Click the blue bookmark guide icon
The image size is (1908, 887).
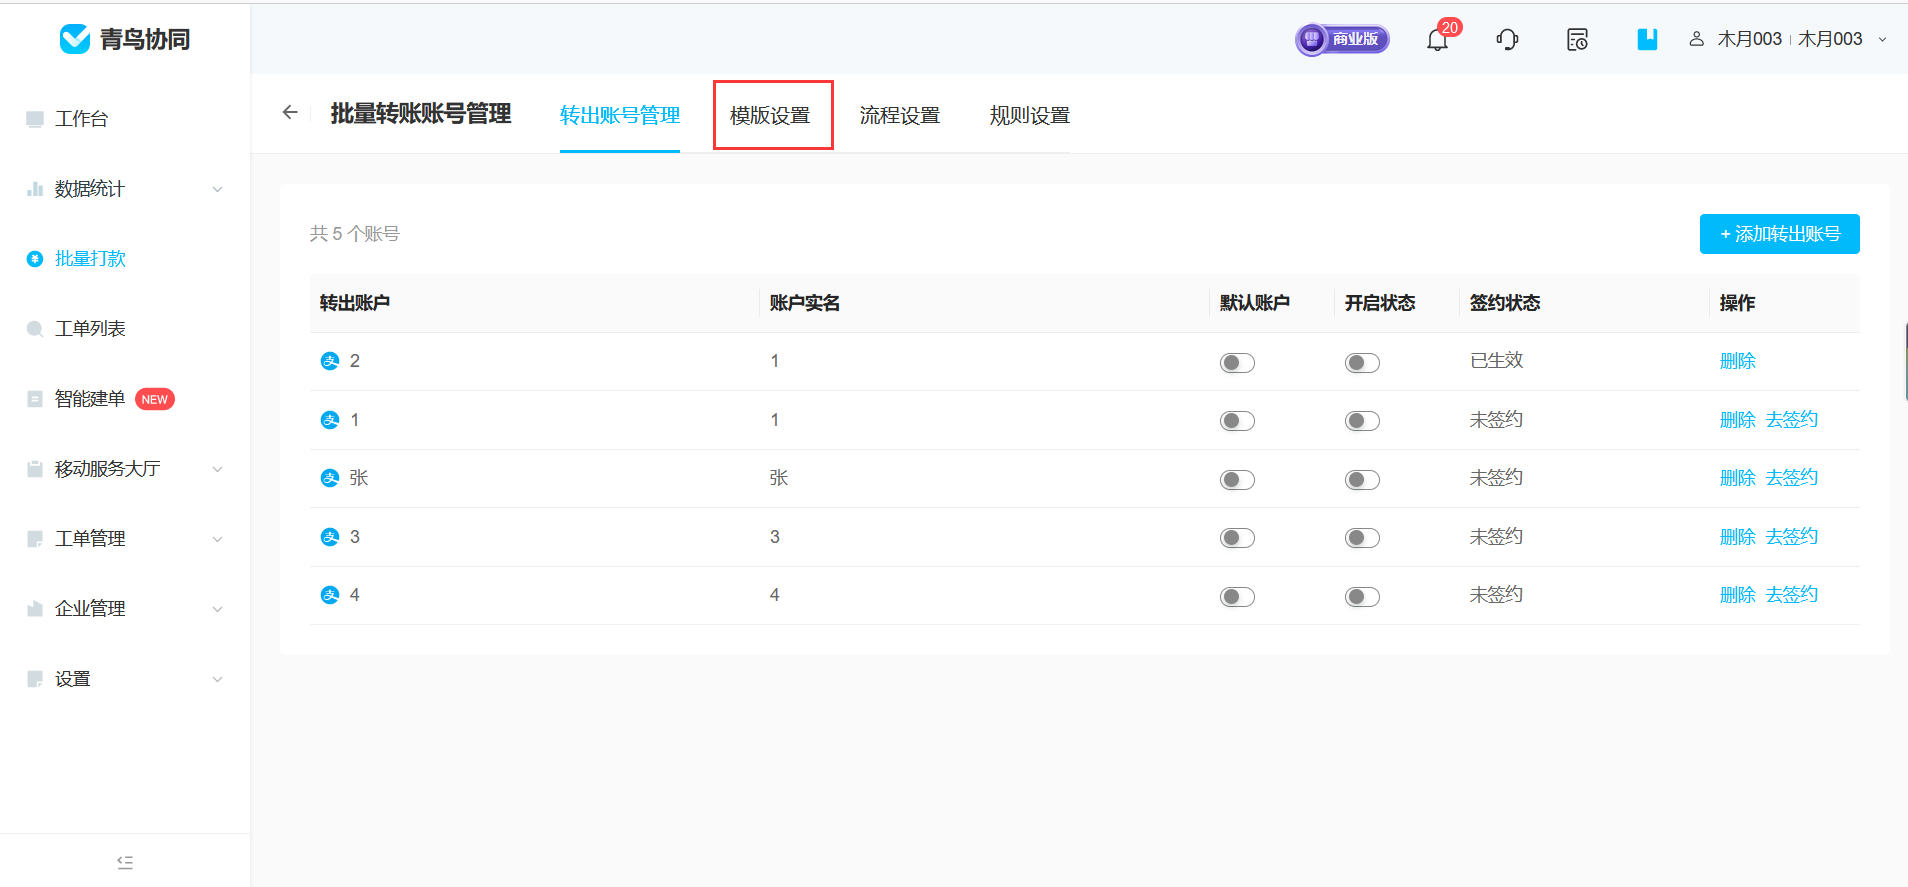1647,39
